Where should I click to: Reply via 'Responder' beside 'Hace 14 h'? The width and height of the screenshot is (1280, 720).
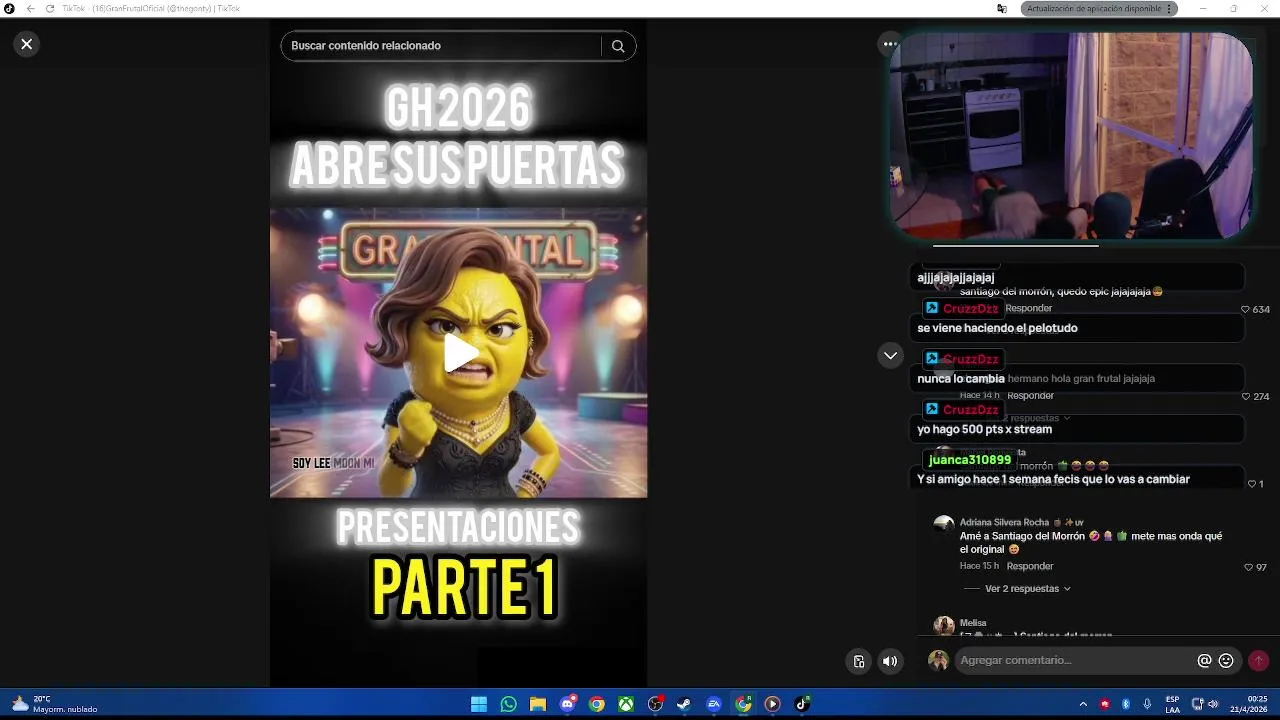[x=1030, y=396]
